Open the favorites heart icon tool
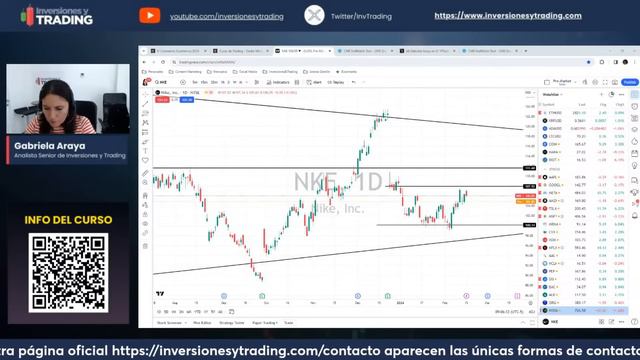Screen dimensions: 640x360 [145, 160]
